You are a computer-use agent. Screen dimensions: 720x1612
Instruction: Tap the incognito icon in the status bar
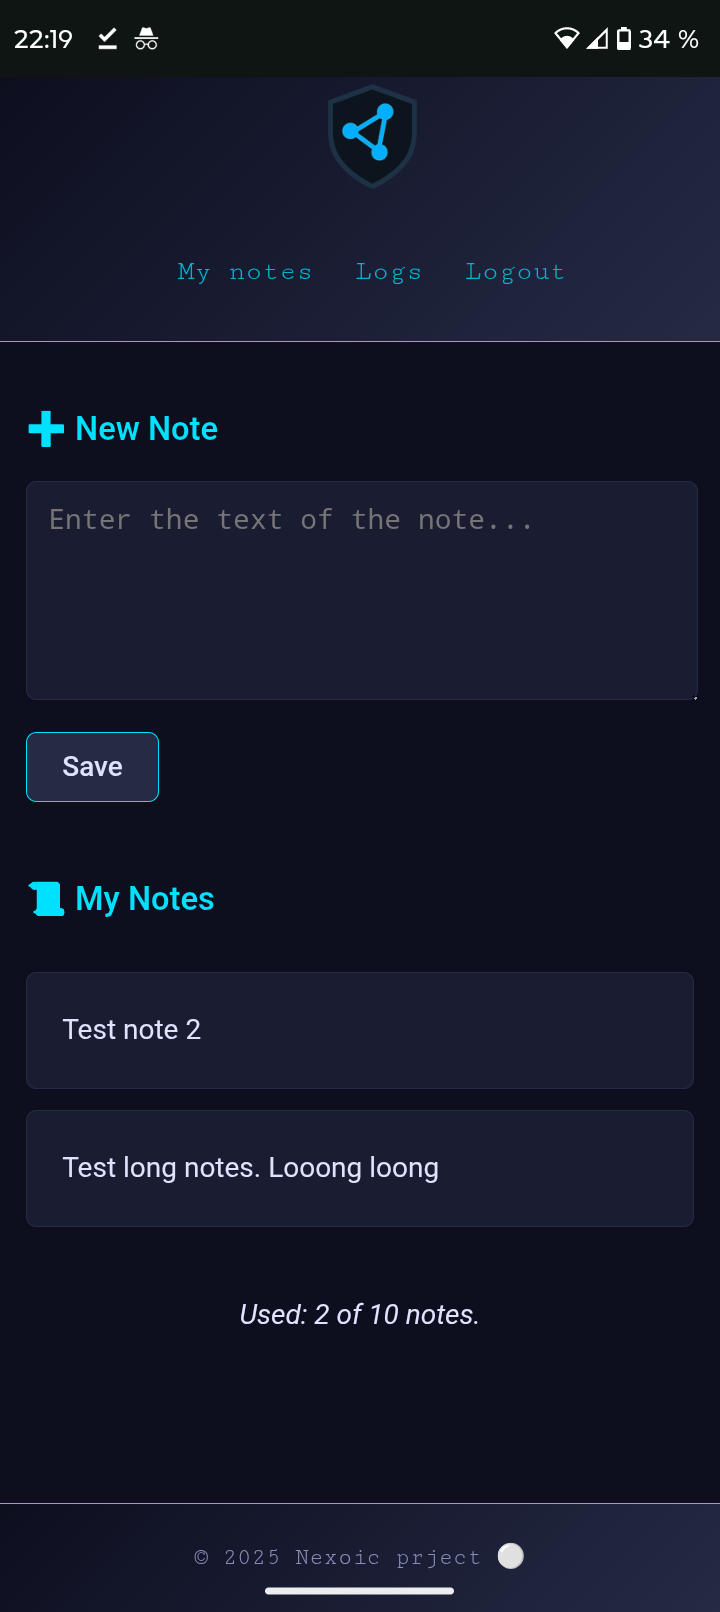tap(146, 39)
